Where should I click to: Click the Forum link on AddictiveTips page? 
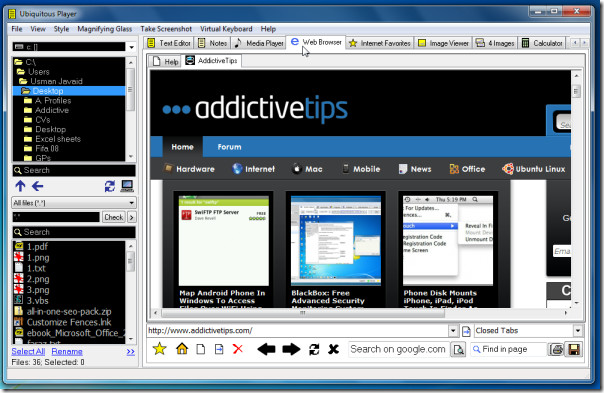[x=229, y=147]
